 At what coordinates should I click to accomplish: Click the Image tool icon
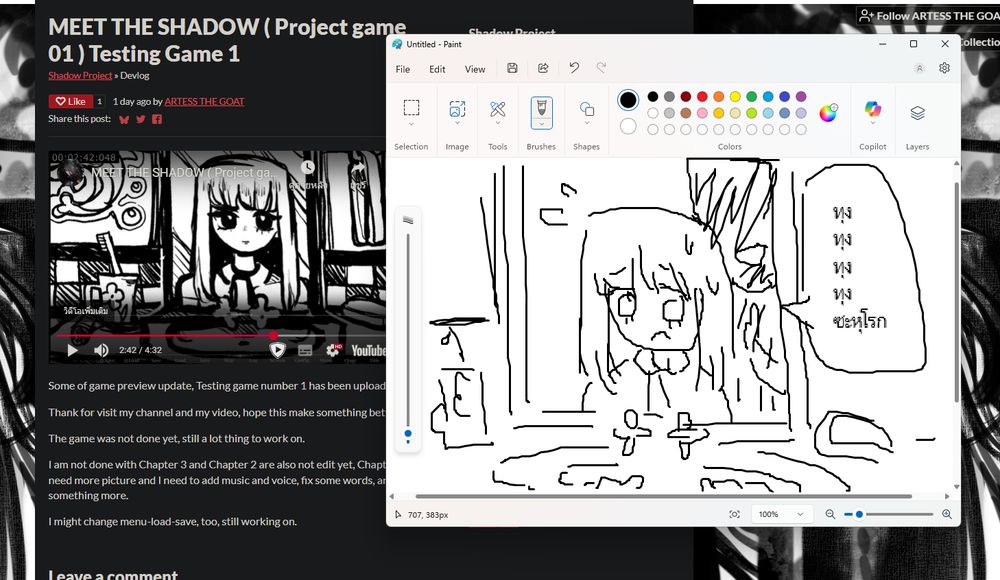tap(457, 108)
